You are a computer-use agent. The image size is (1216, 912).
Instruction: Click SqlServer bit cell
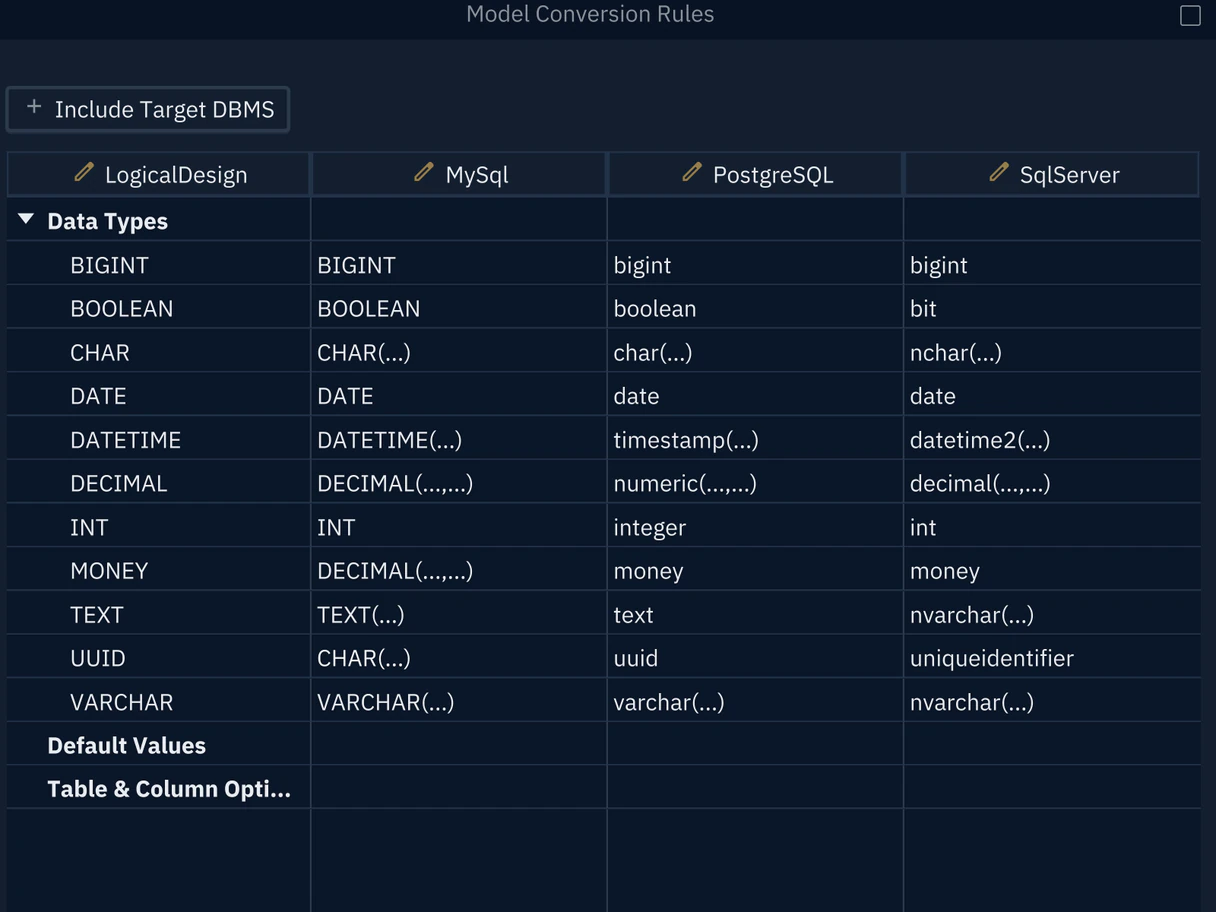(x=1052, y=309)
